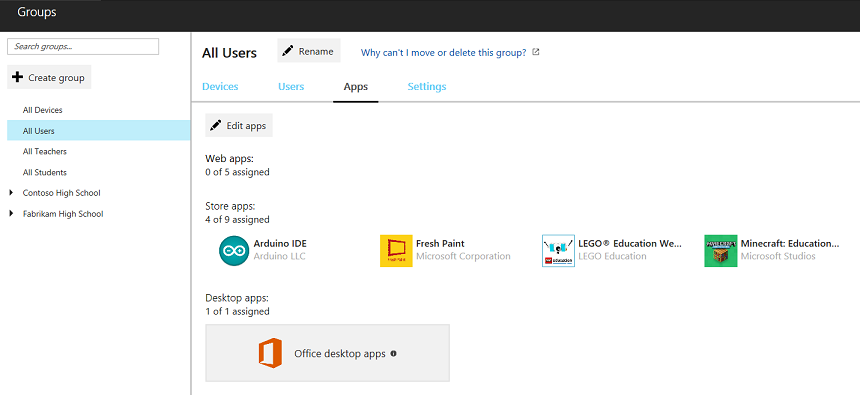Click the Office logo icon
The image size is (860, 395).
(270, 353)
